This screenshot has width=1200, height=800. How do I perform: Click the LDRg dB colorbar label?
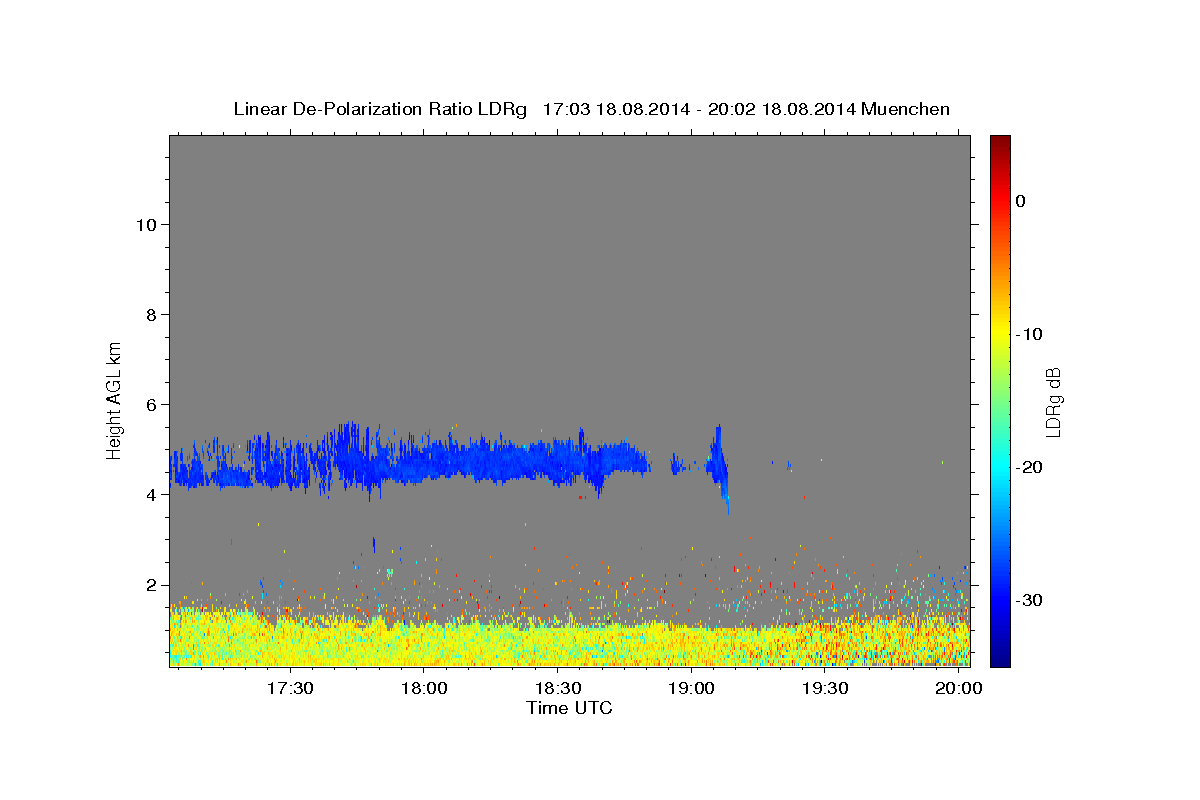1052,401
